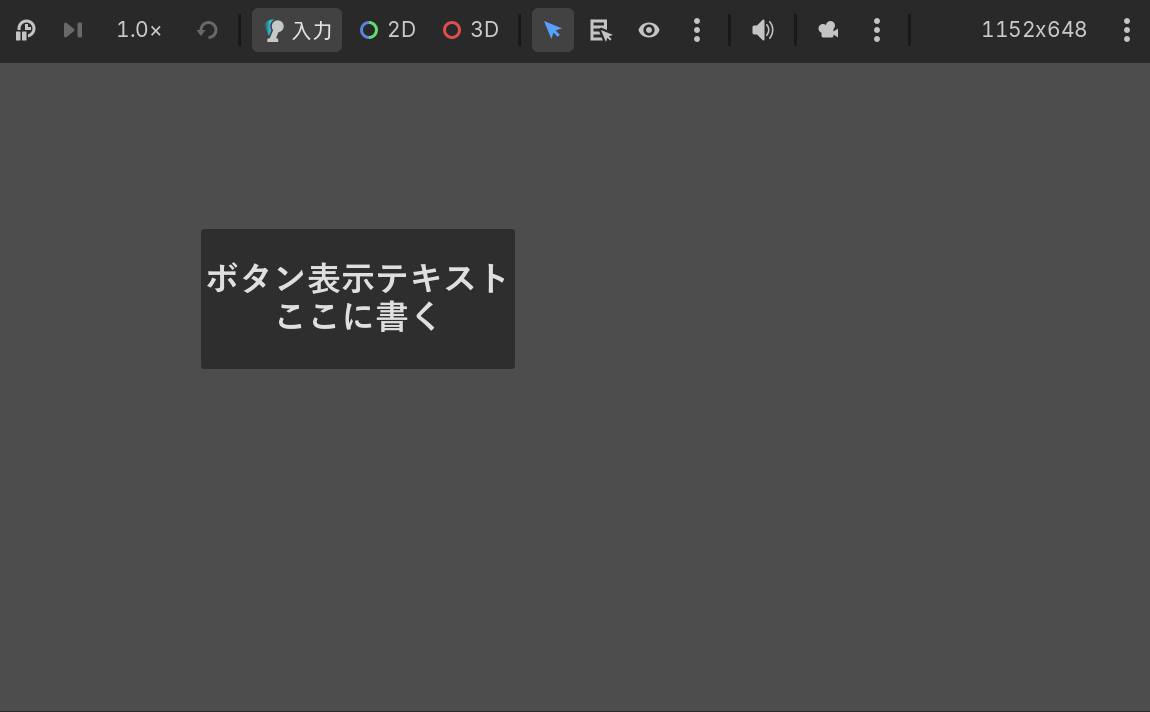Select the 2D node selection mode
The height and width of the screenshot is (712, 1150).
pos(388,30)
